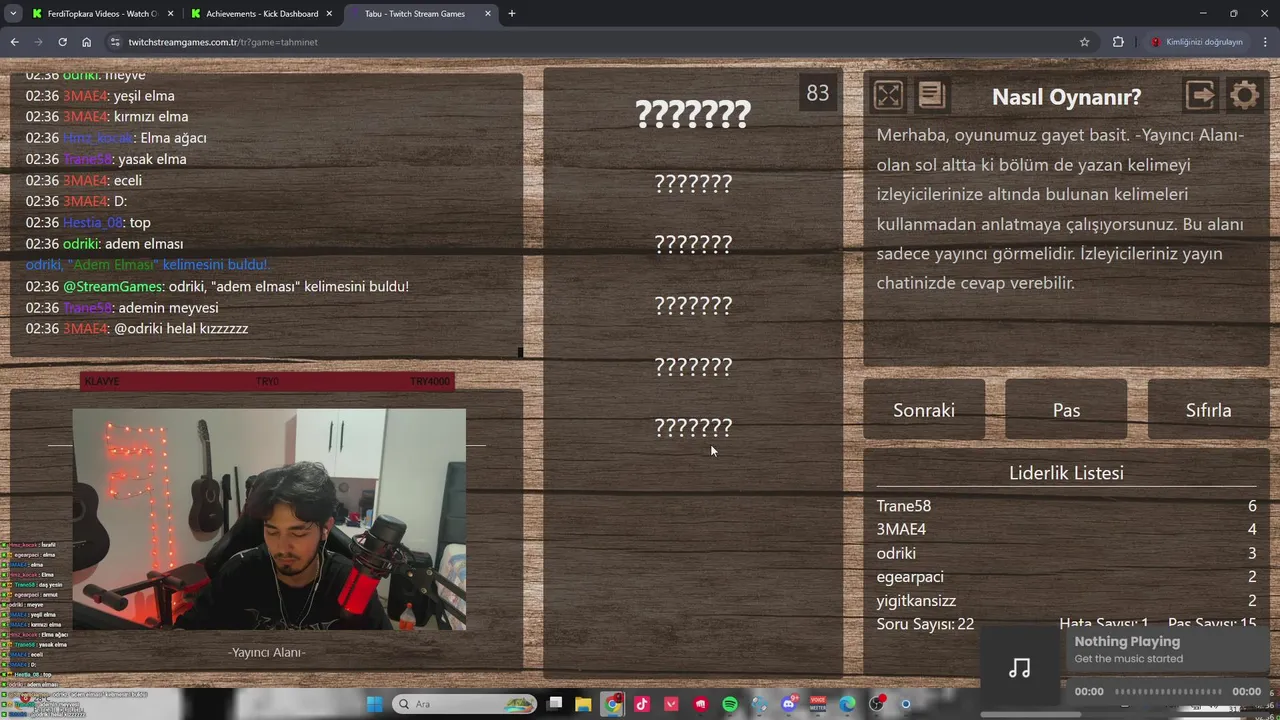Click the Windows taskbar Ara search box
The image size is (1280, 720).
tap(465, 704)
